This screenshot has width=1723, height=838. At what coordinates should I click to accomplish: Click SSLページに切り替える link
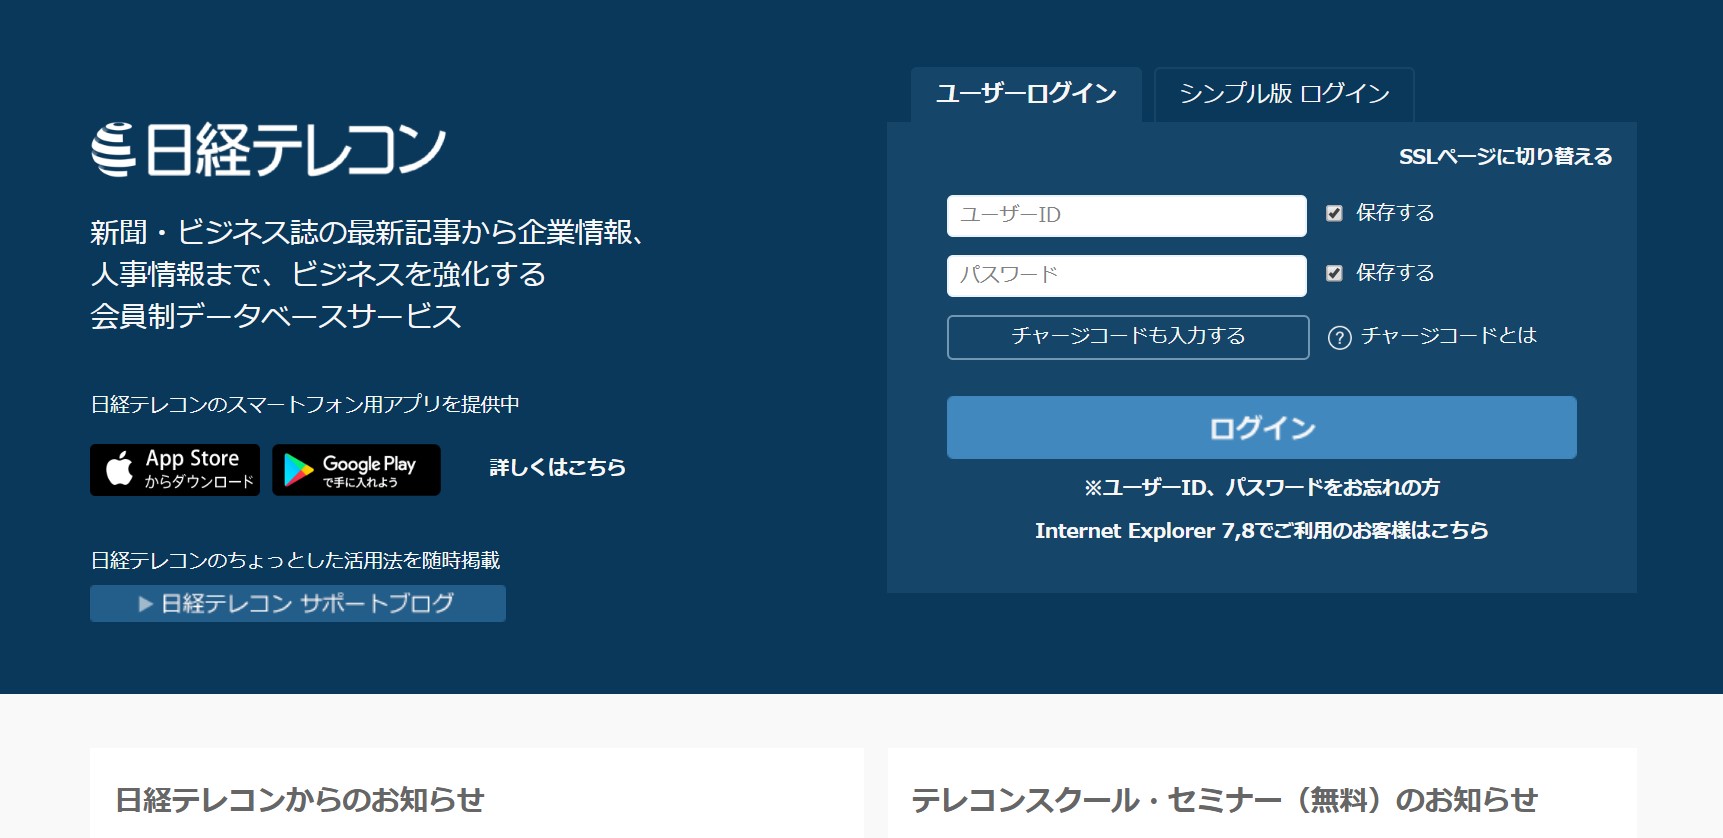click(1505, 157)
